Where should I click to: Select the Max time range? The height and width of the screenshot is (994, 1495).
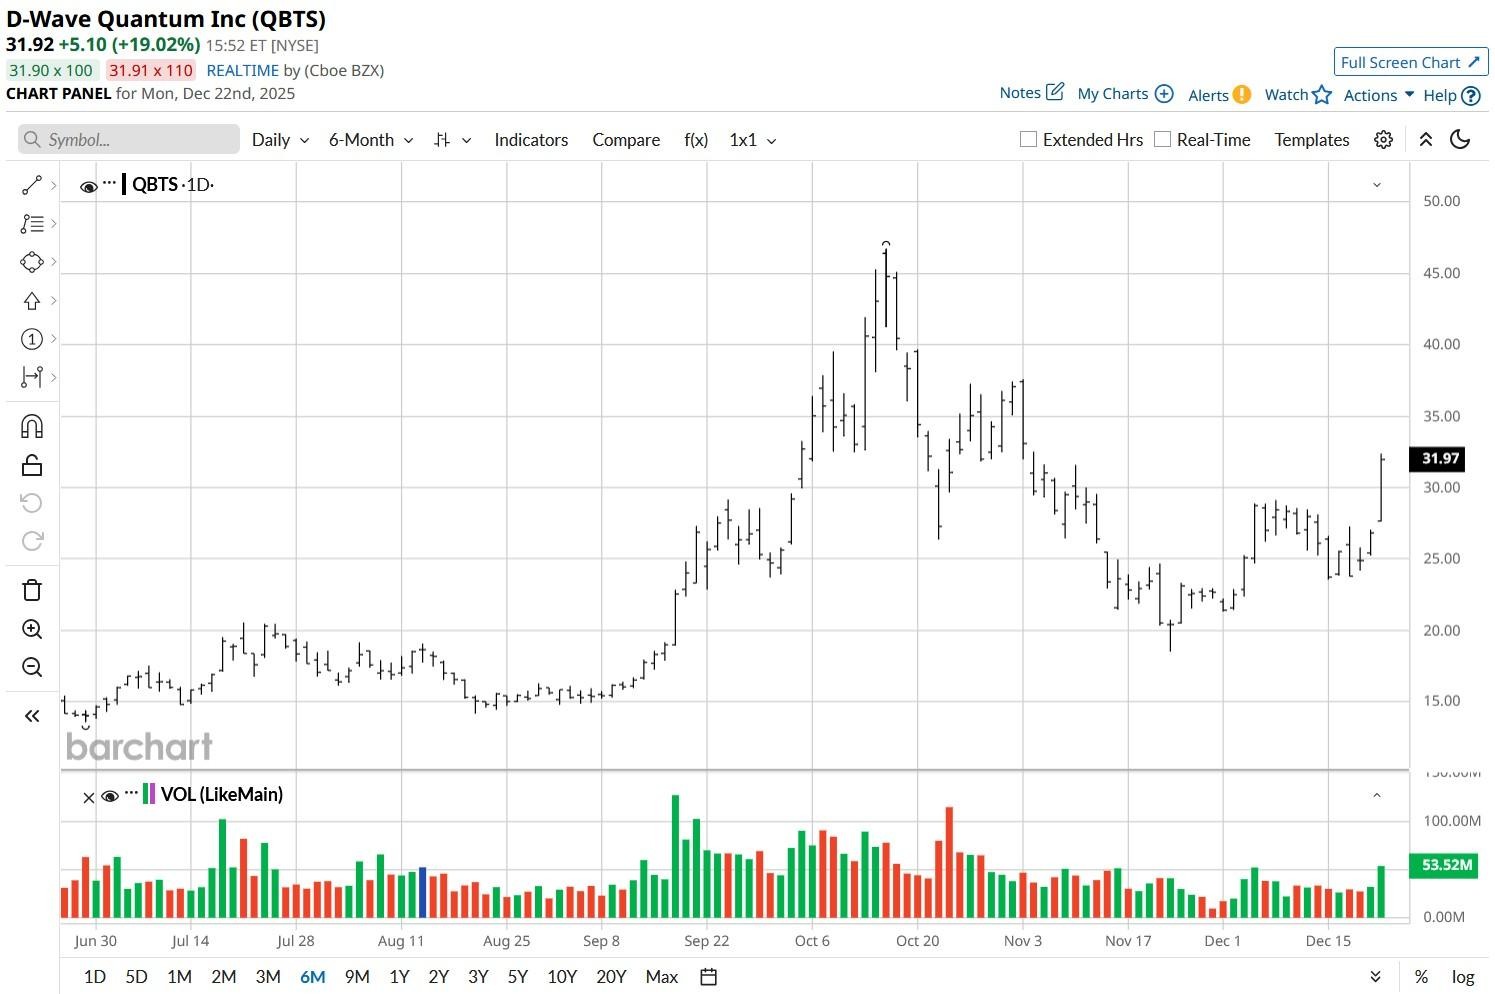662,977
